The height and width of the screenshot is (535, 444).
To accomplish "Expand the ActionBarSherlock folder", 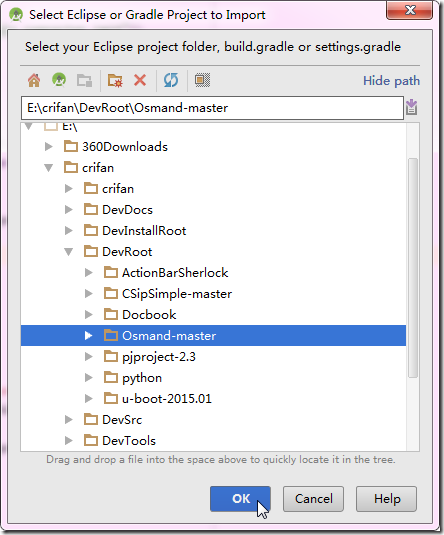I will [89, 273].
